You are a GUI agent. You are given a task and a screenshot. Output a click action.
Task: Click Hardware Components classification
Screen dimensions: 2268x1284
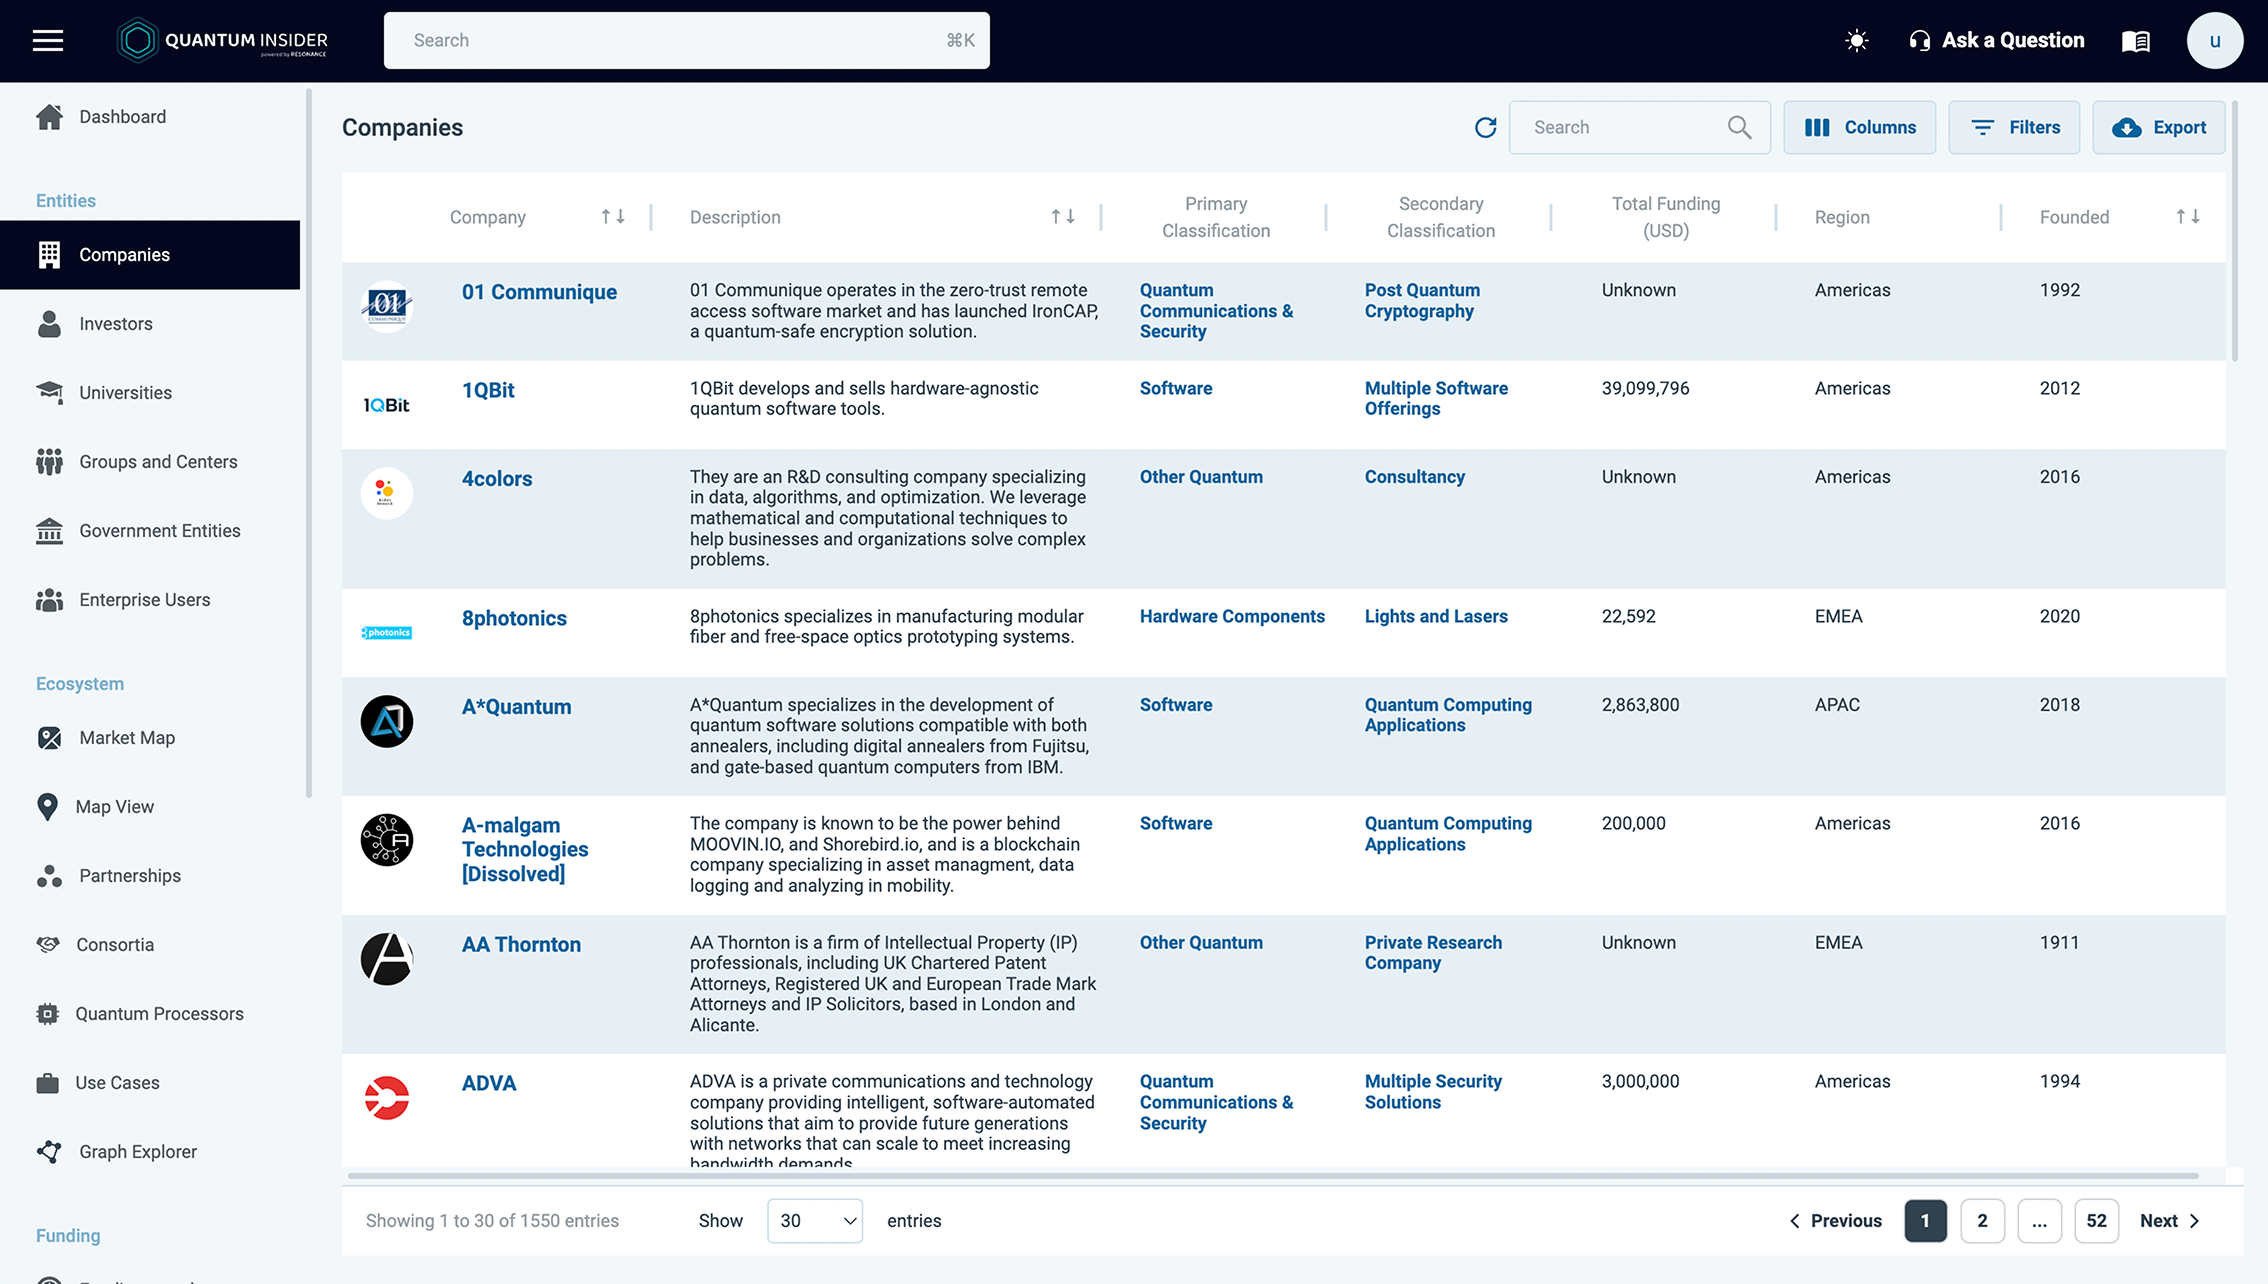point(1232,617)
